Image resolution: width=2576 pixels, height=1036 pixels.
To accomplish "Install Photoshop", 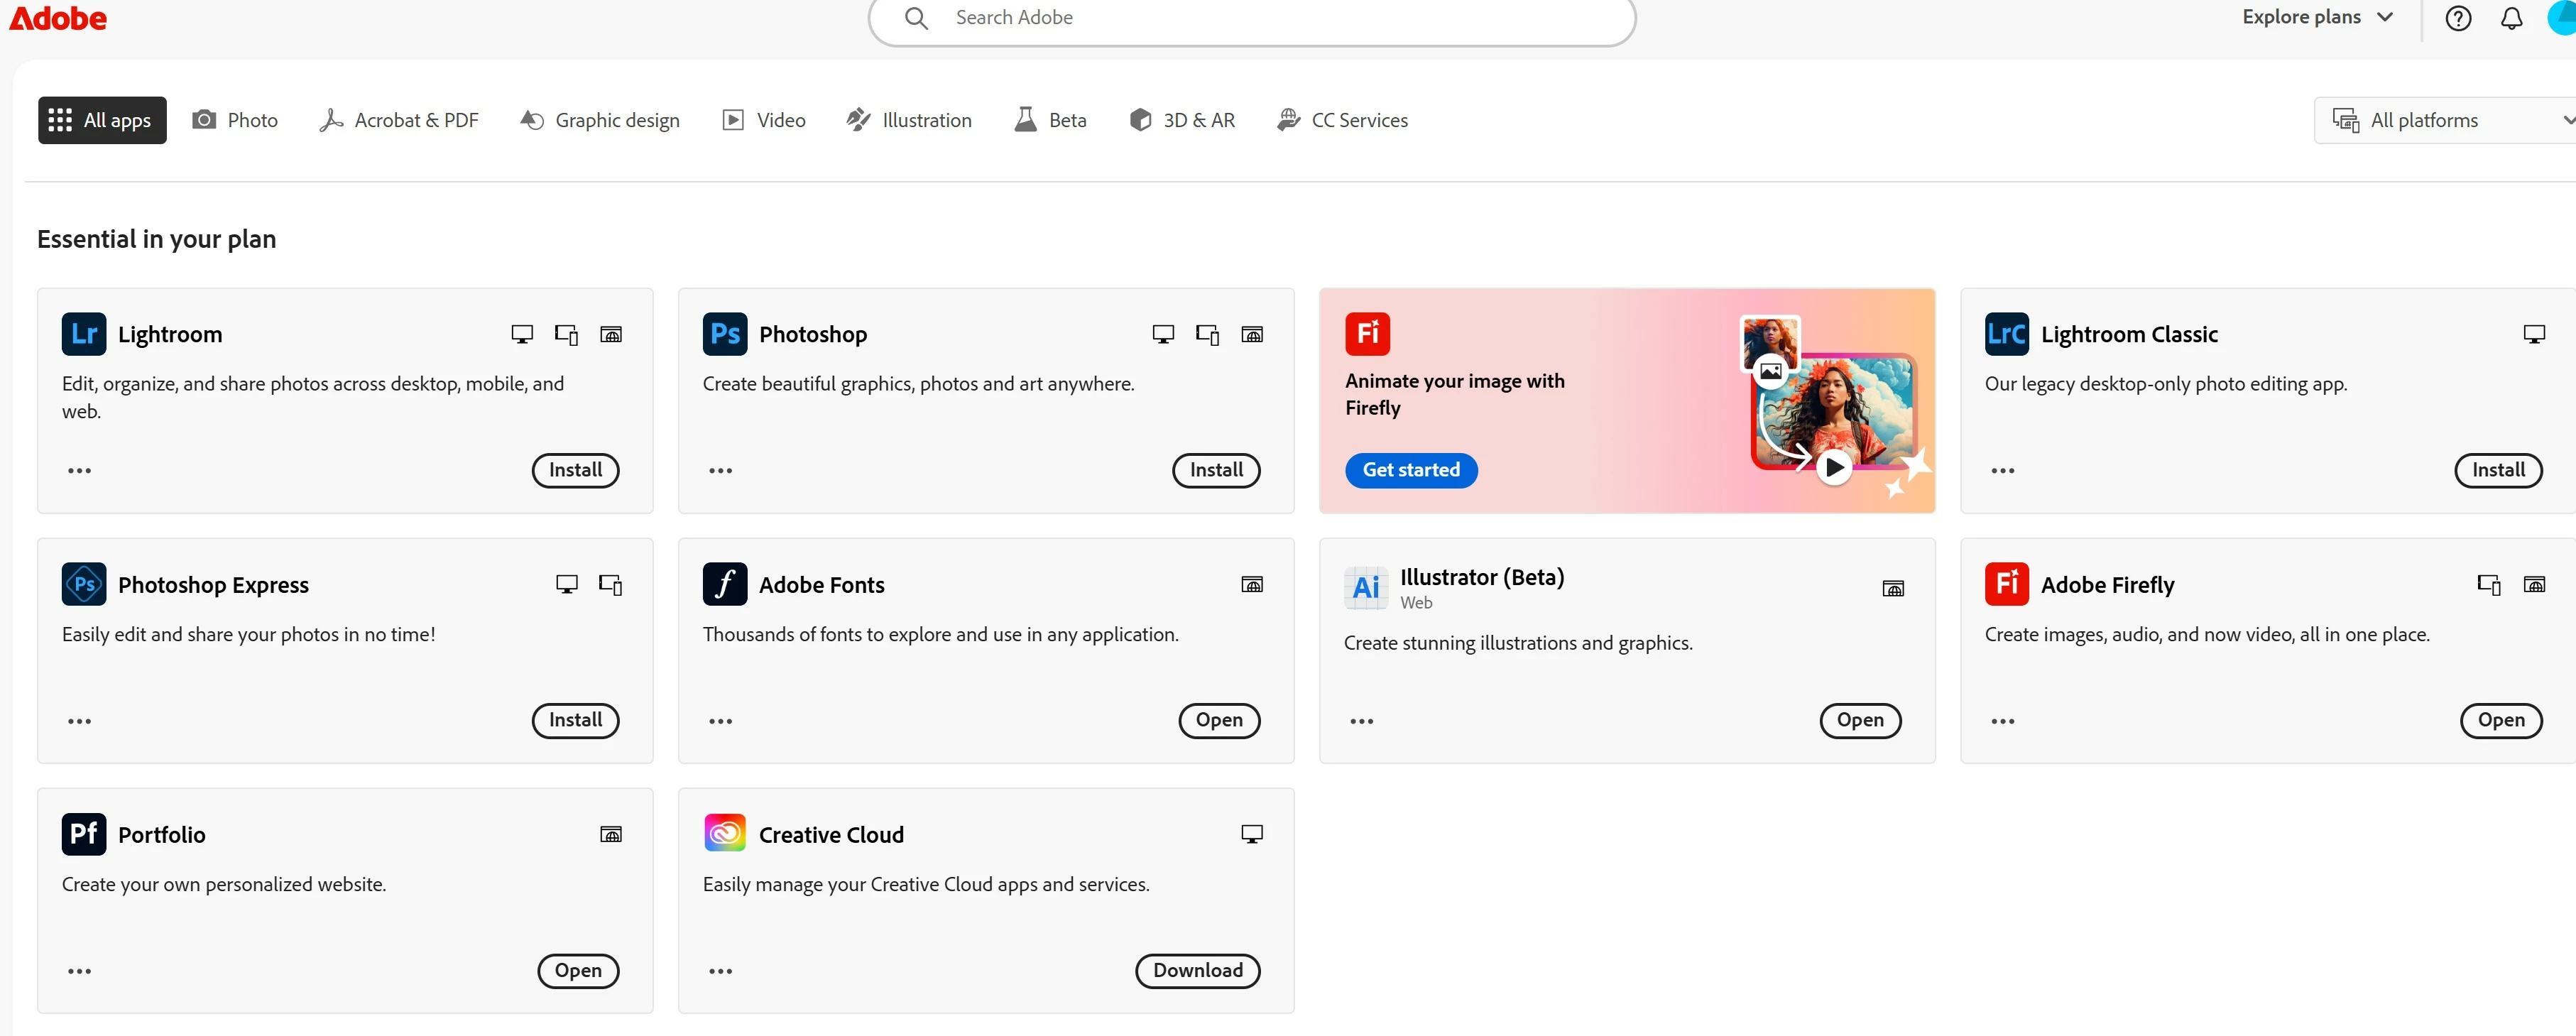I will pyautogui.click(x=1215, y=470).
